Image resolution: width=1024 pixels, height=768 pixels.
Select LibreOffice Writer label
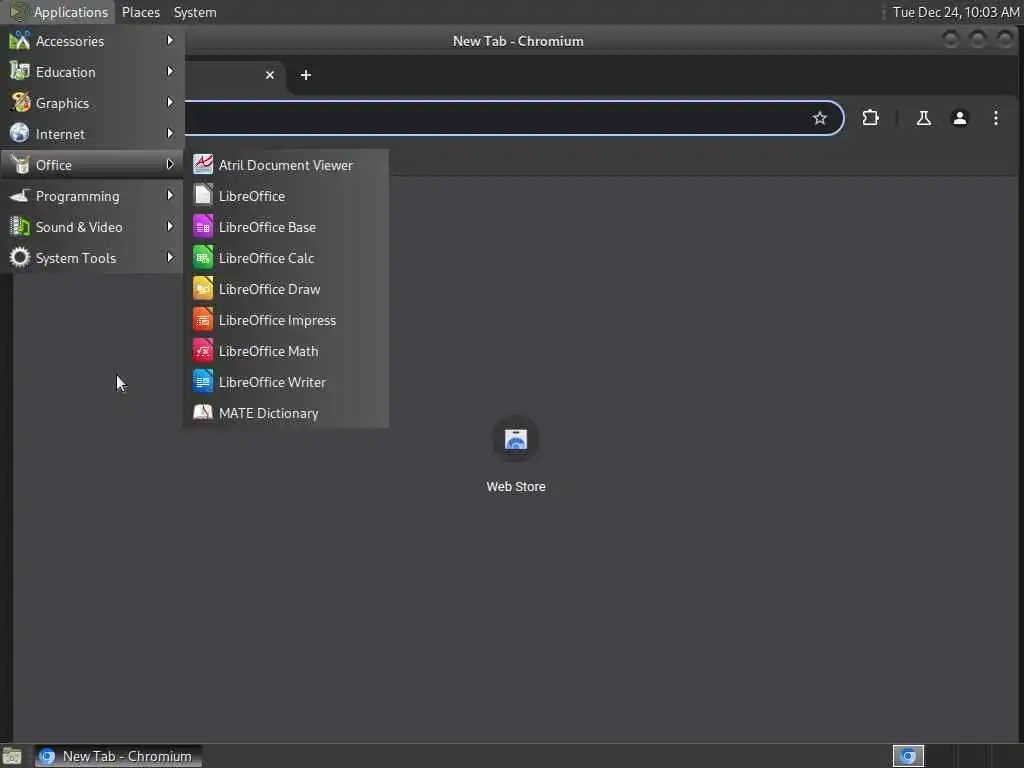[x=272, y=382]
